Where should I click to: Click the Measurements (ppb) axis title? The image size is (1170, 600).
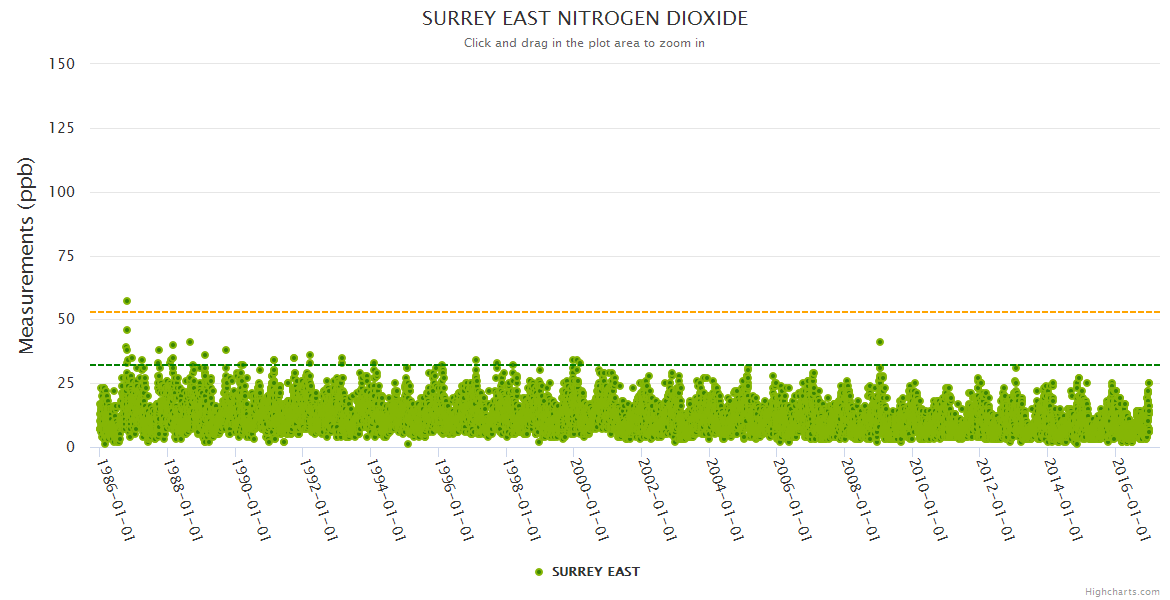click(27, 255)
